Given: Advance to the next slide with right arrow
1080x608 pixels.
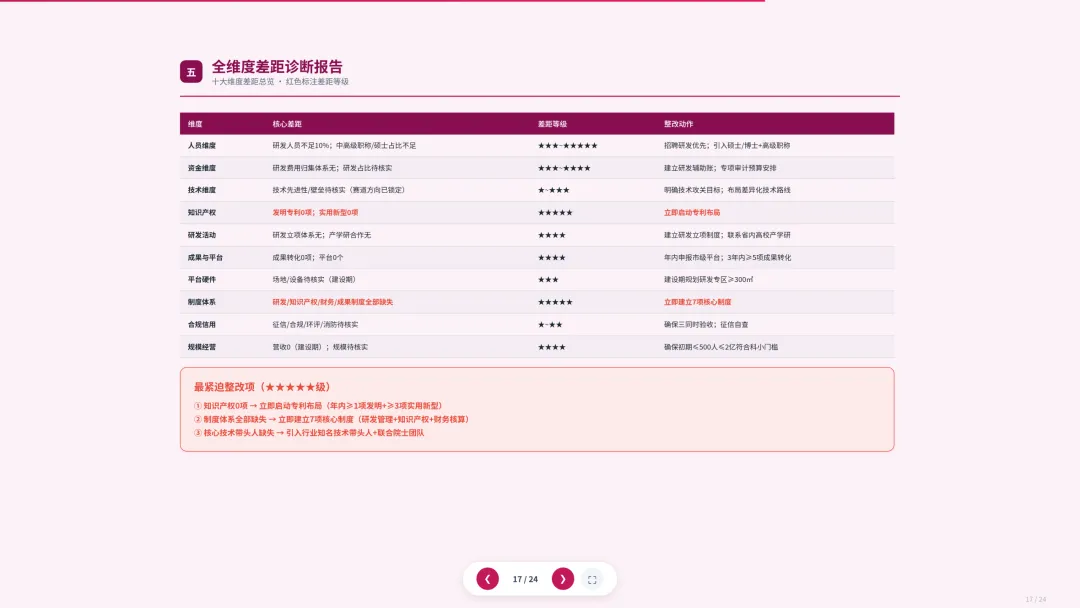Looking at the screenshot, I should point(563,579).
